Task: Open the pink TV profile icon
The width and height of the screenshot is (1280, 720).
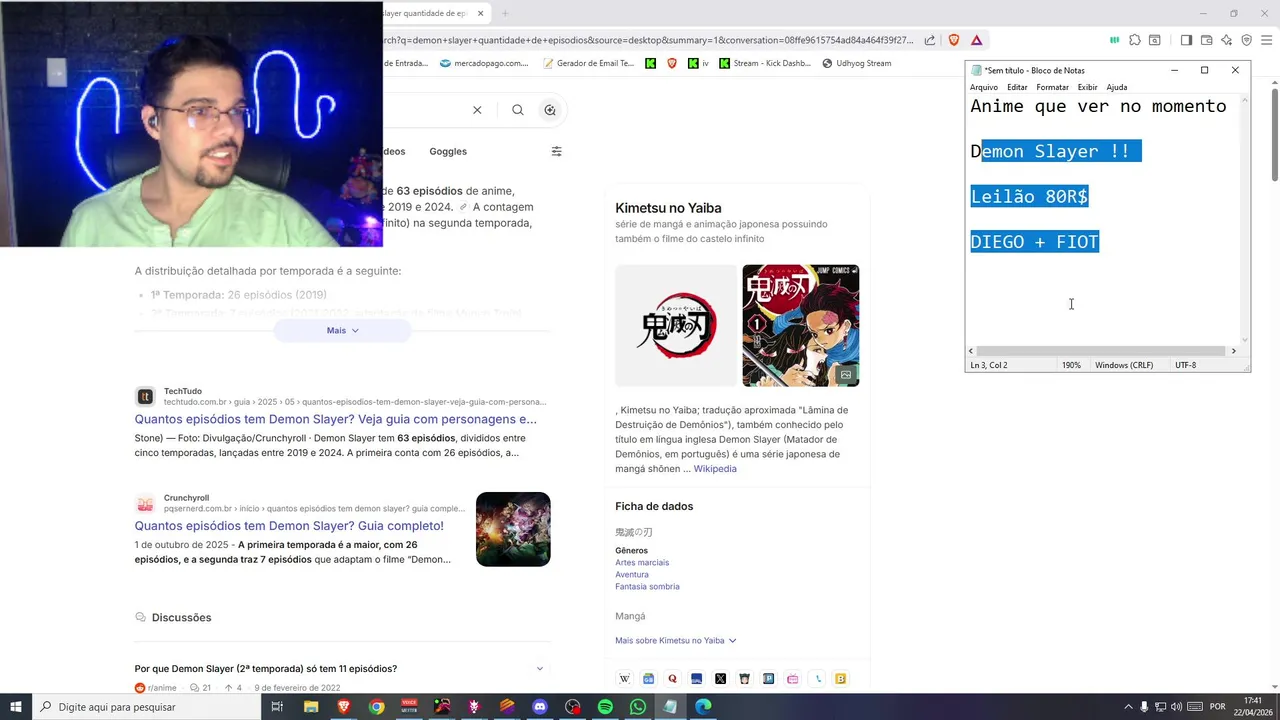Action: (x=792, y=678)
